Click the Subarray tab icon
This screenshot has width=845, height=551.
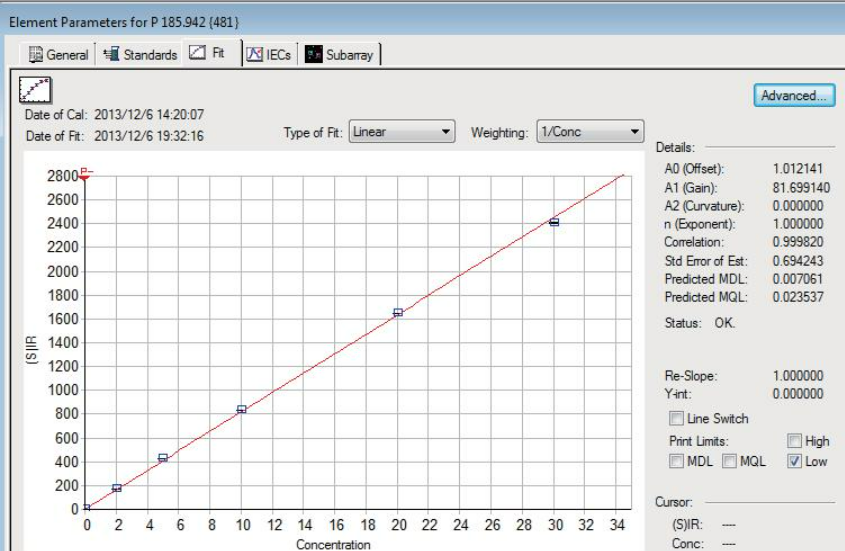point(314,55)
